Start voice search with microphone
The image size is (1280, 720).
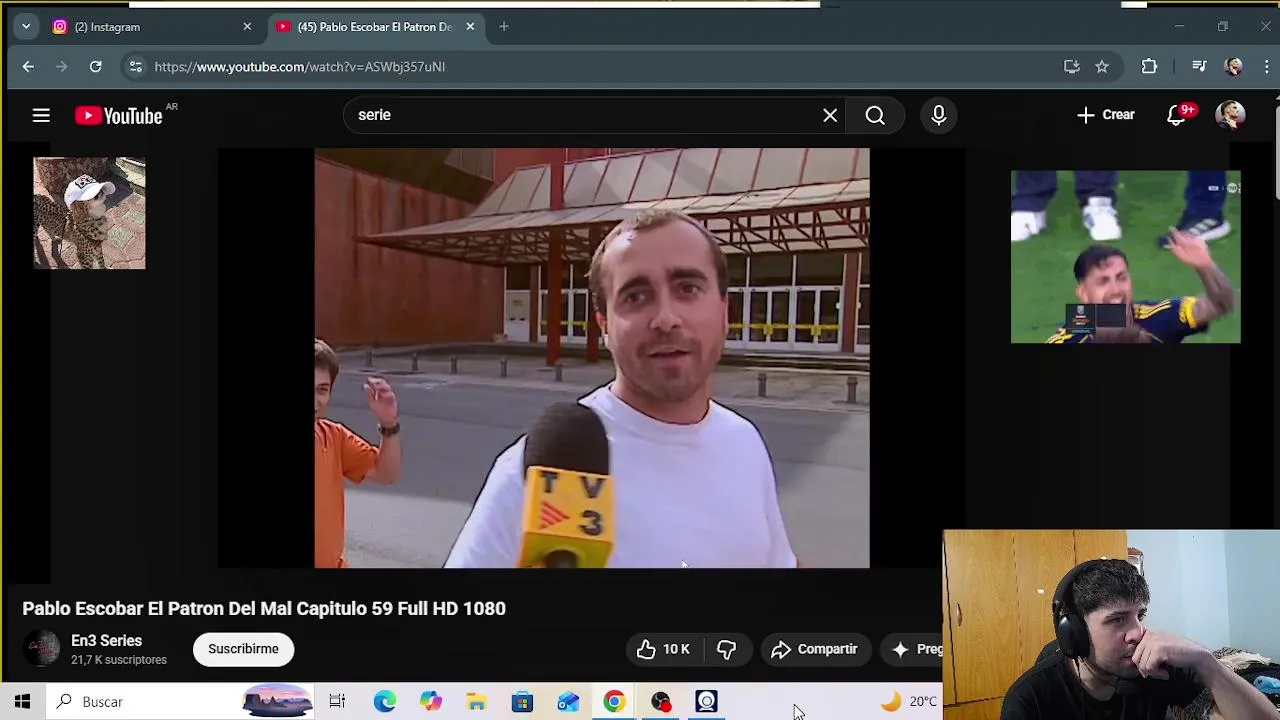(938, 115)
